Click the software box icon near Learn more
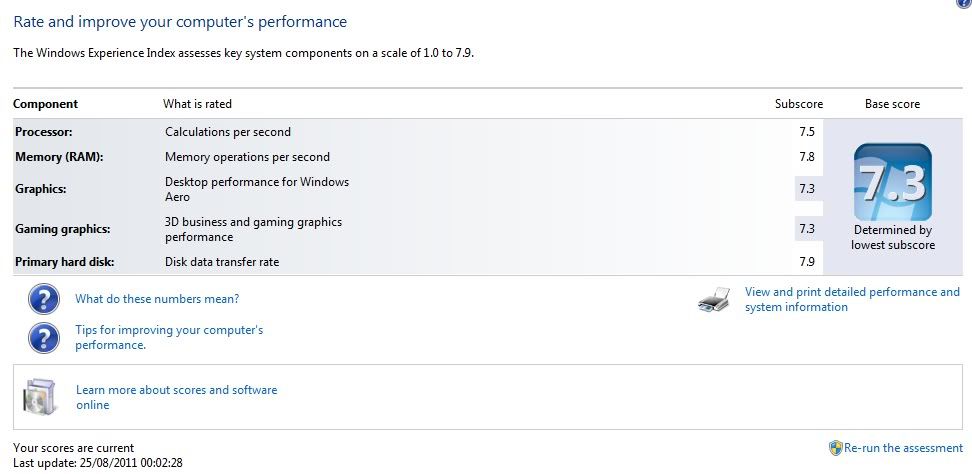This screenshot has height=474, width=972. [40, 397]
